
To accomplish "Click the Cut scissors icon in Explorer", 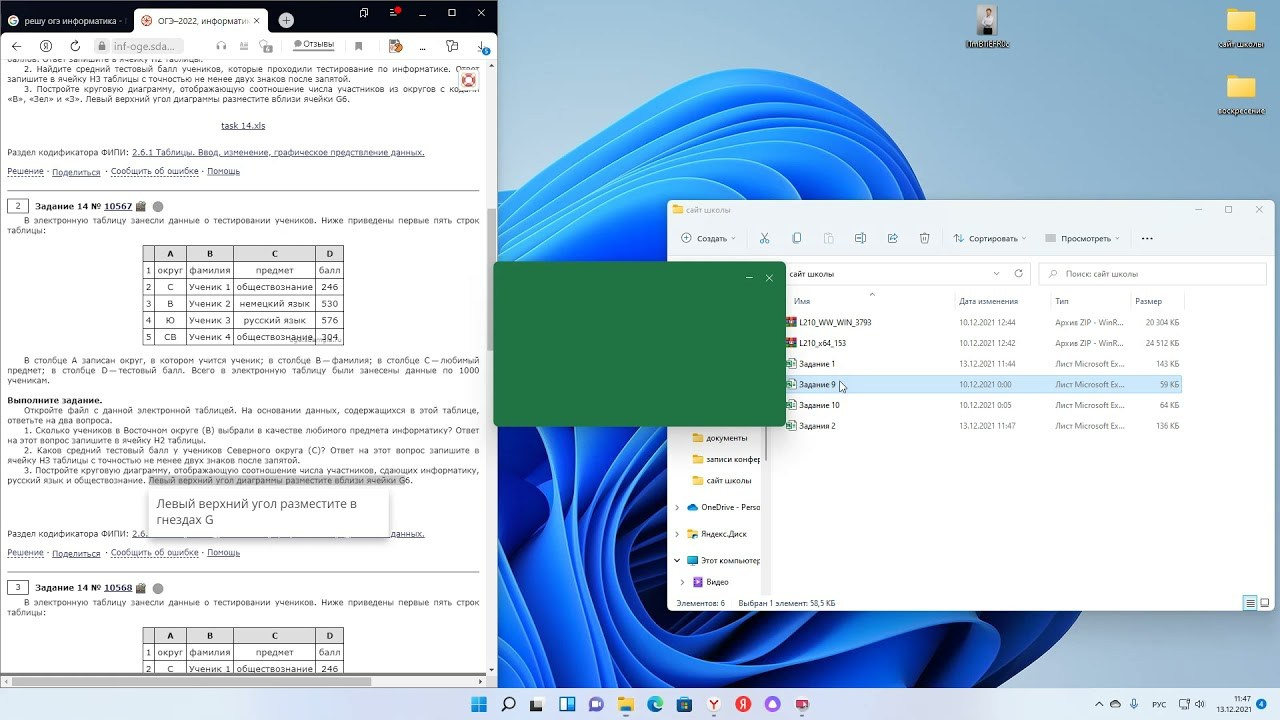I will click(764, 239).
